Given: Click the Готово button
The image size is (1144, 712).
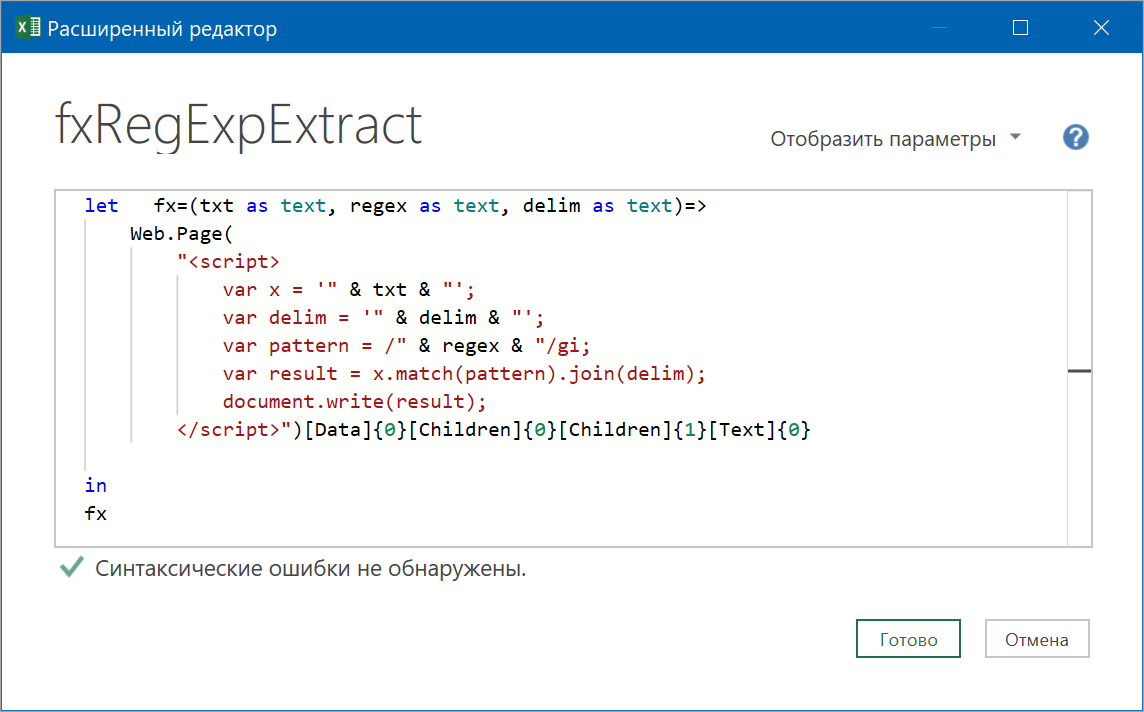Looking at the screenshot, I should (x=908, y=639).
